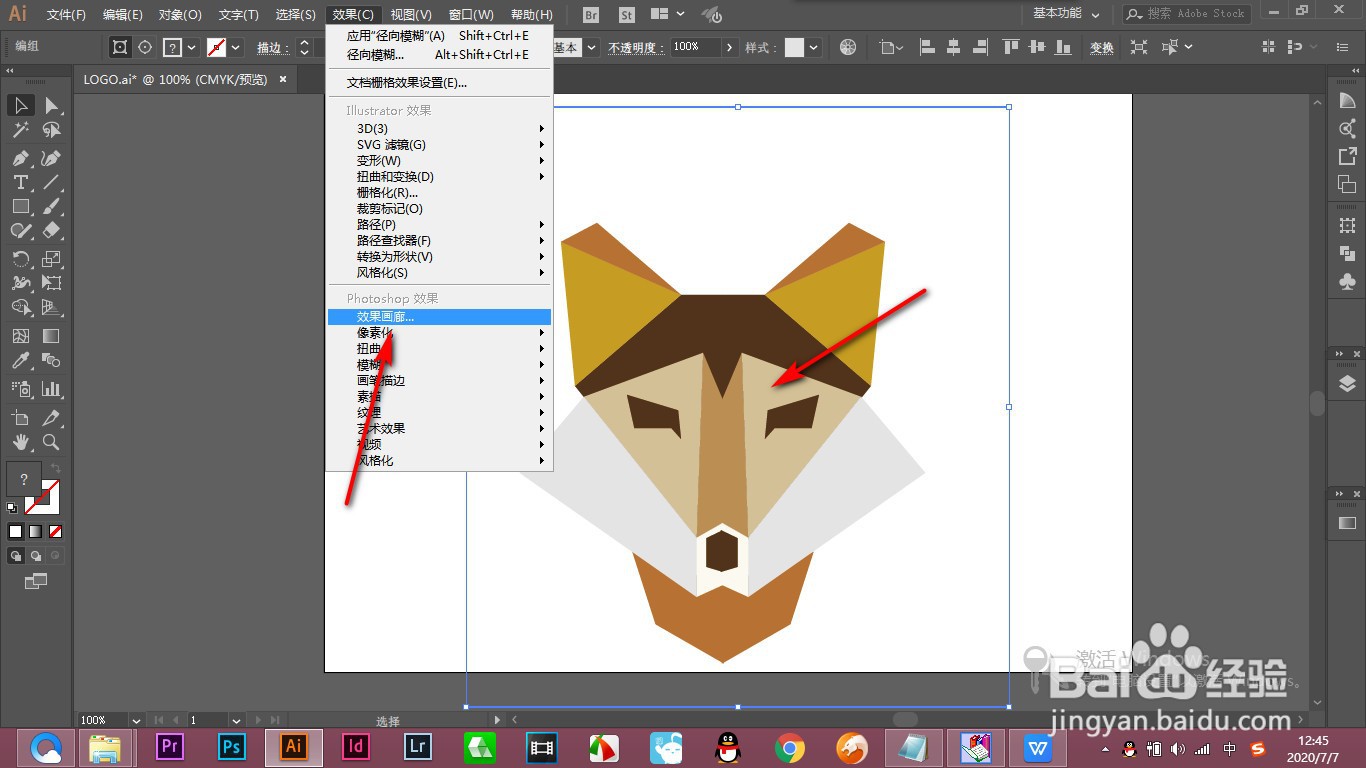Select the Curvature tool
Viewport: 1366px width, 768px height.
point(52,158)
